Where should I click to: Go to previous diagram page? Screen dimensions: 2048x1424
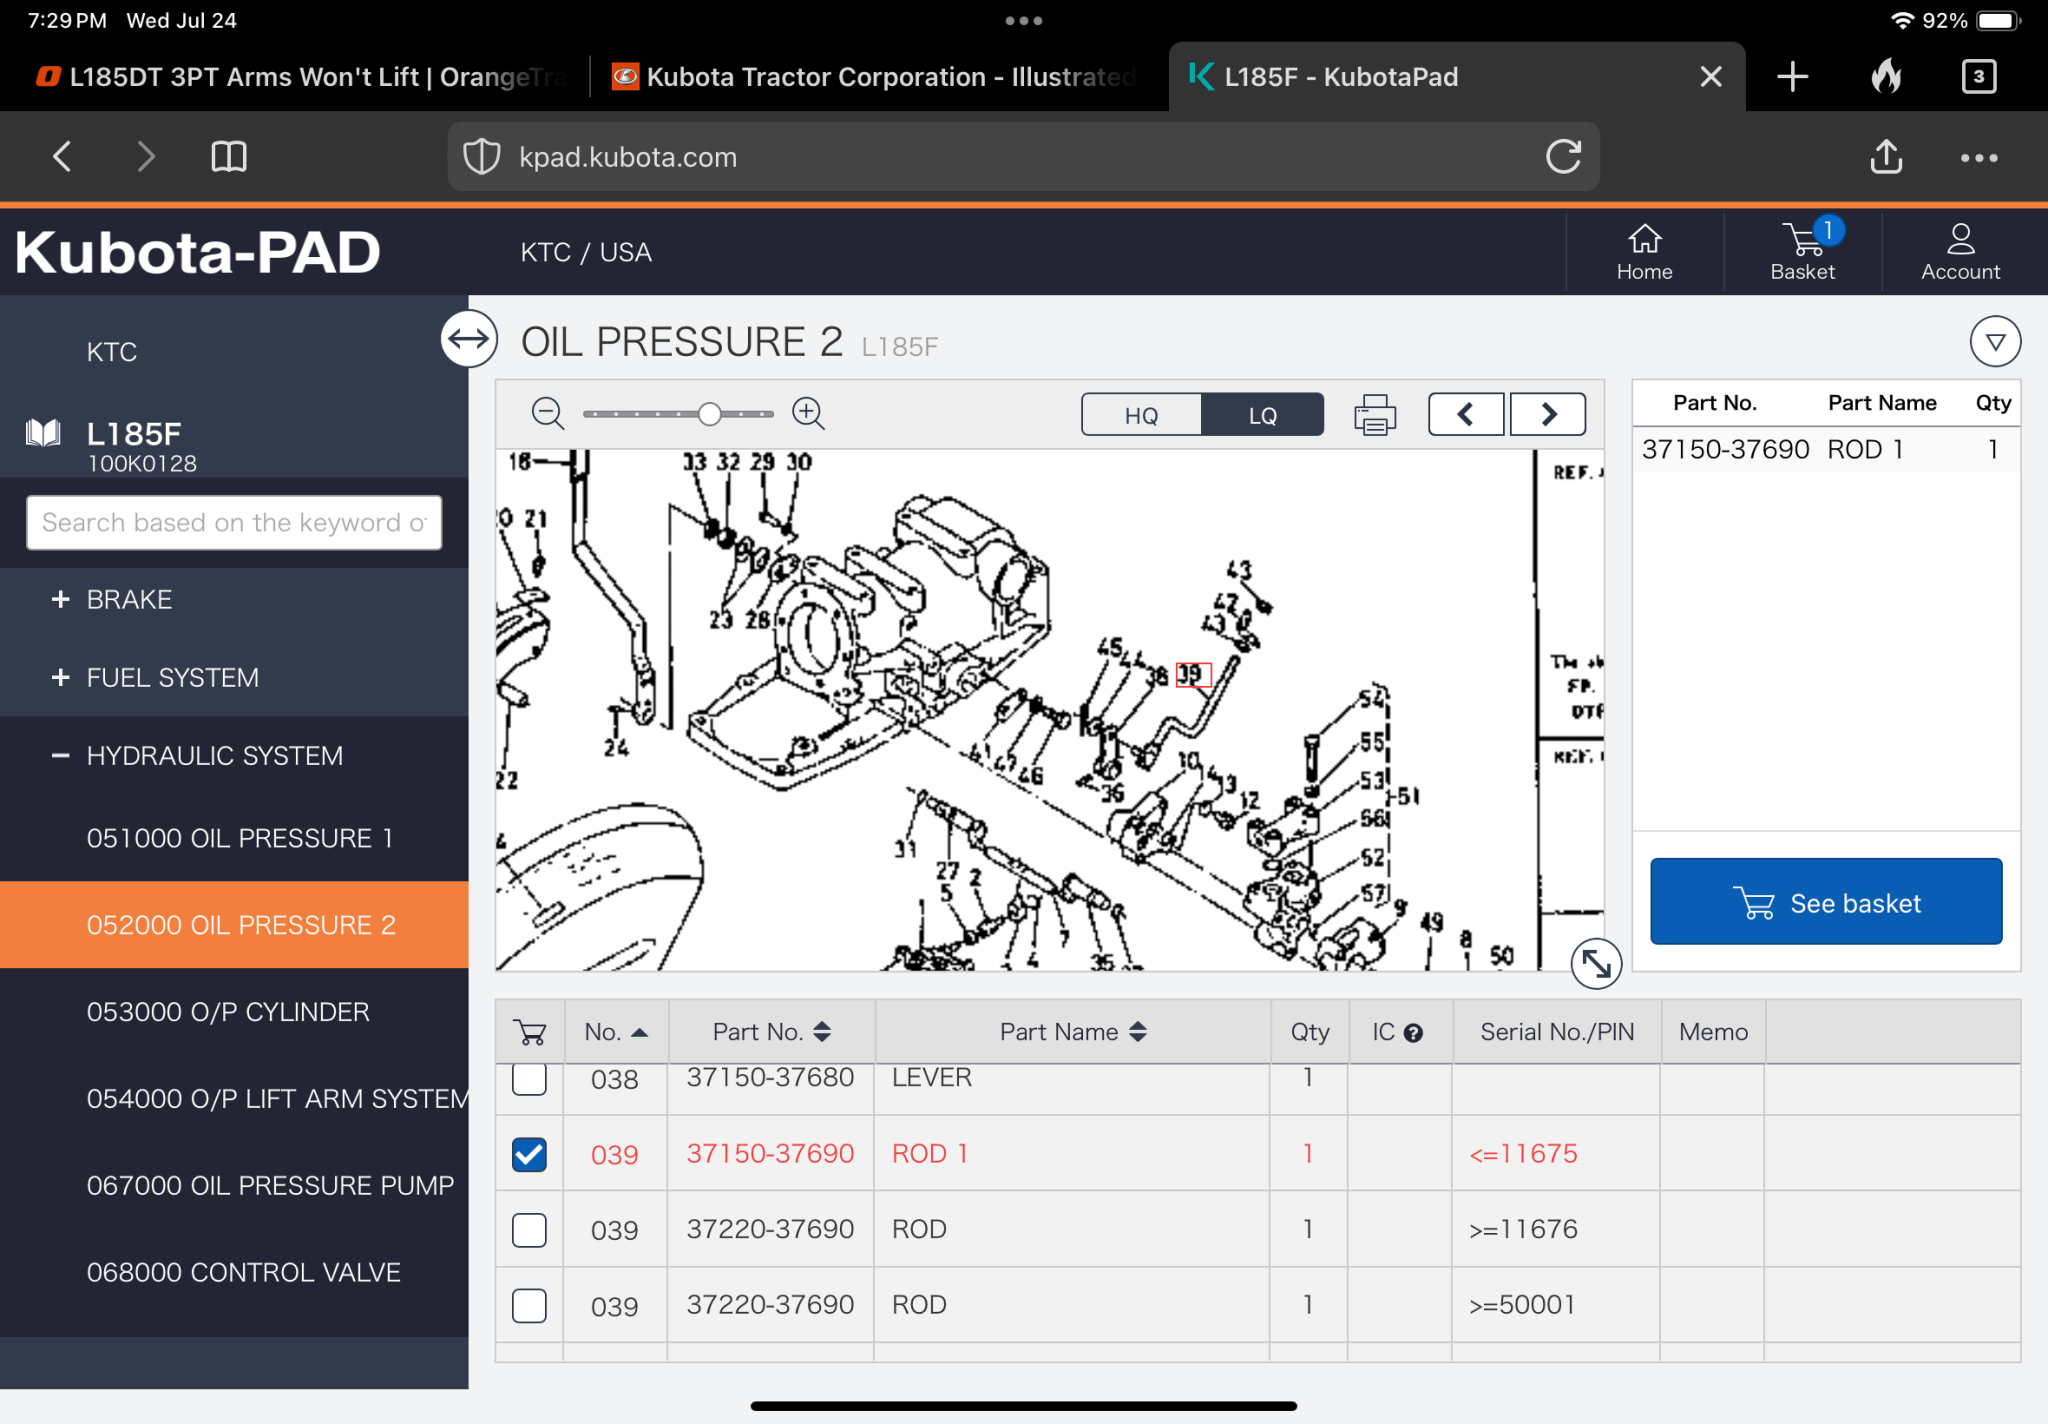1466,414
